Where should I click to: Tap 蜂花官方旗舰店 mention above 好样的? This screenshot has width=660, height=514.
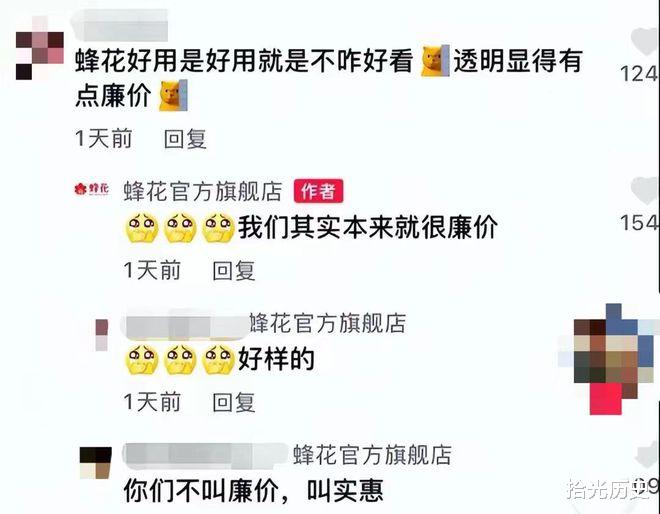point(327,323)
